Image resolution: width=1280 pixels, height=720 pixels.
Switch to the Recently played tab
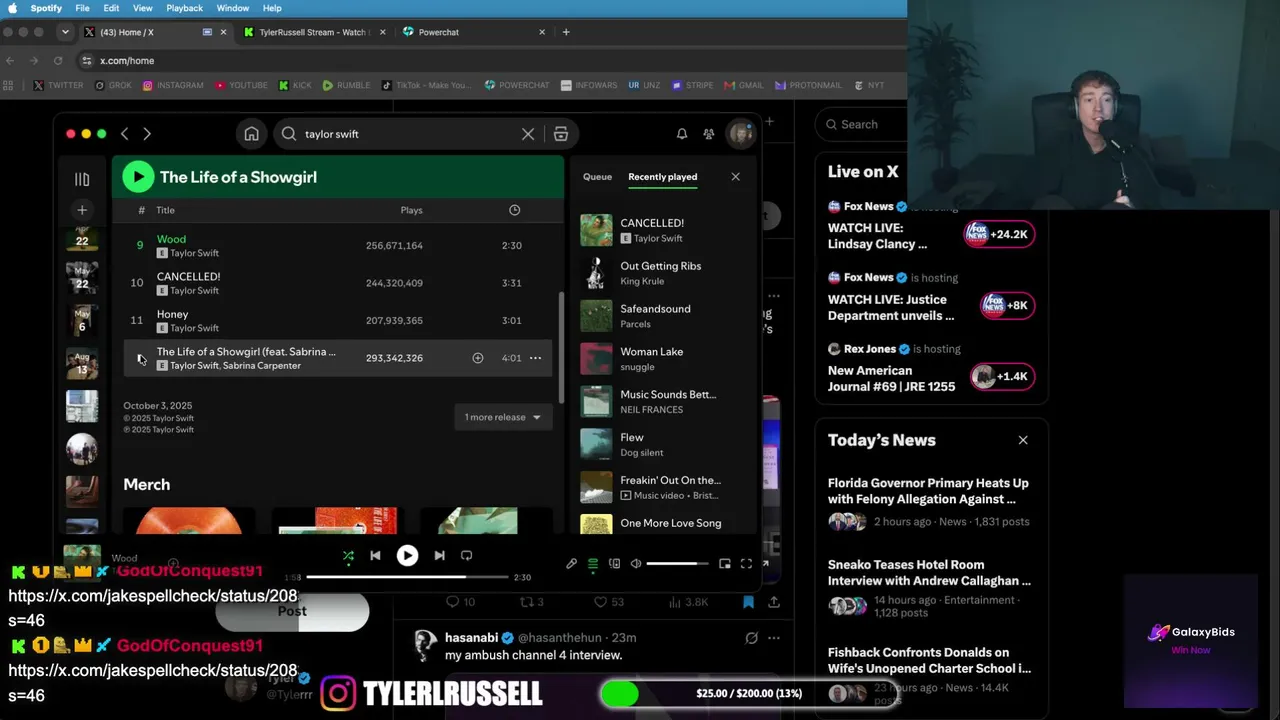662,177
